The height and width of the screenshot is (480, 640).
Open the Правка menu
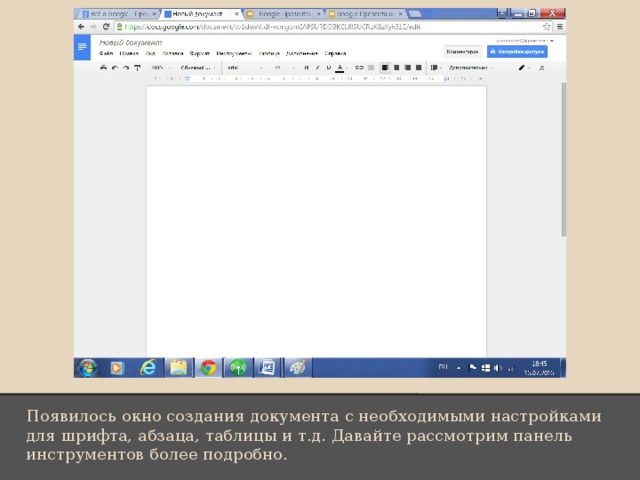click(129, 53)
